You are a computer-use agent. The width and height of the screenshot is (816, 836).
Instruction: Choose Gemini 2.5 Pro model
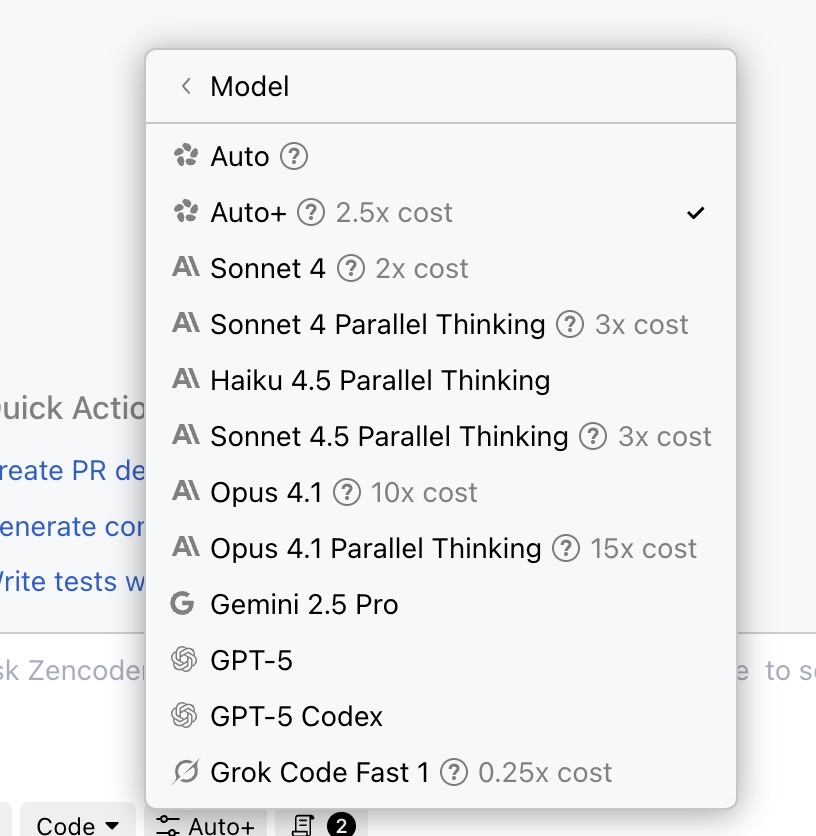pos(304,605)
